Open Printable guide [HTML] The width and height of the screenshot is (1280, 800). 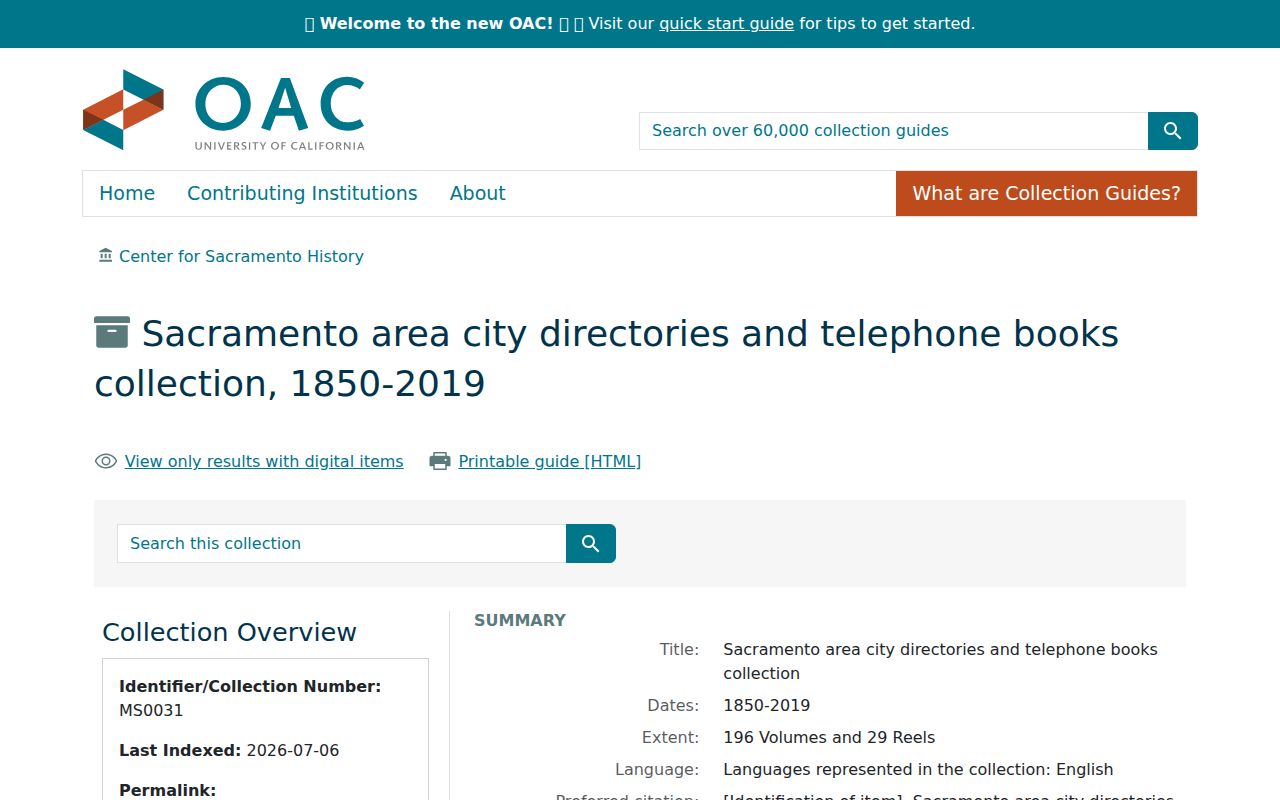click(549, 461)
